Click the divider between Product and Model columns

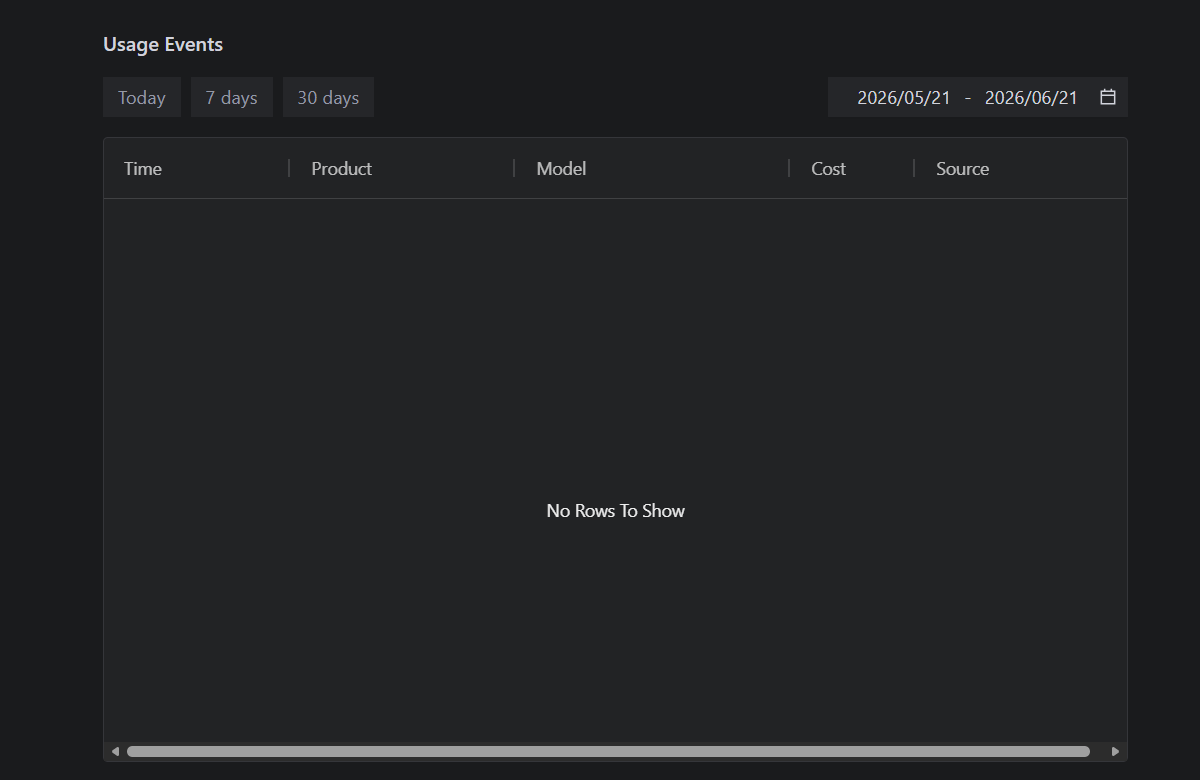(x=514, y=168)
